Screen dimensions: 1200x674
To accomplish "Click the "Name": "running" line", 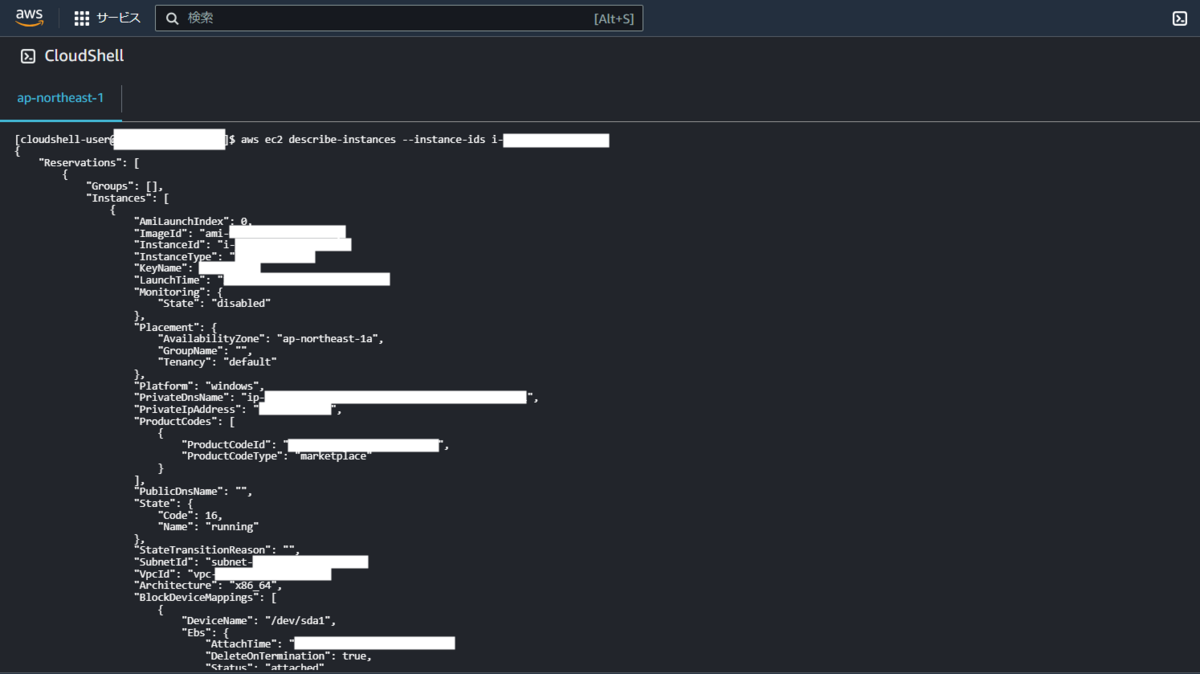I will 208,527.
